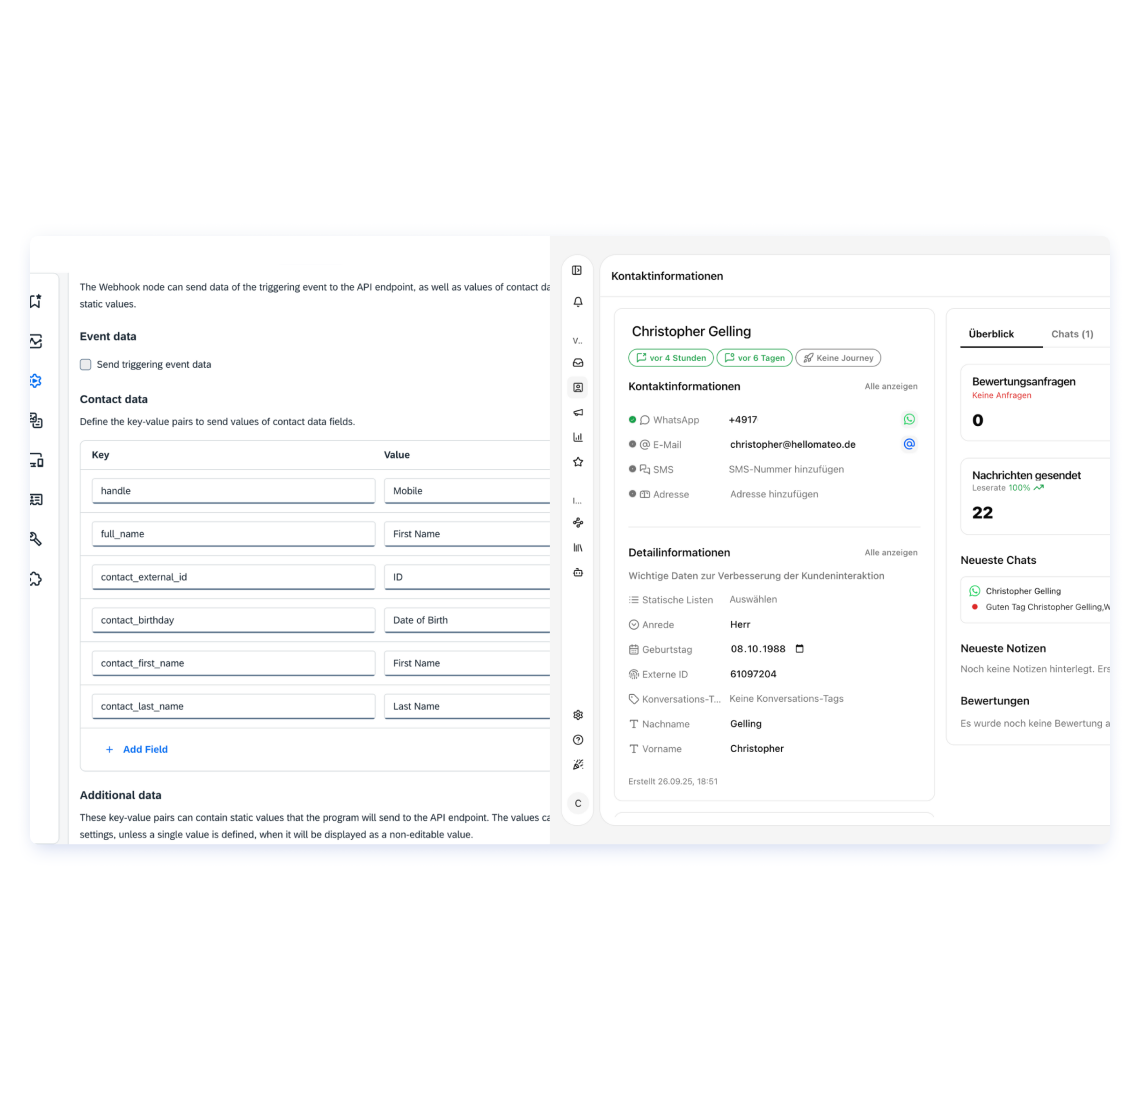Select the megaphone campaigns icon in sidebar
This screenshot has height=1100, width=1140.
[x=578, y=412]
